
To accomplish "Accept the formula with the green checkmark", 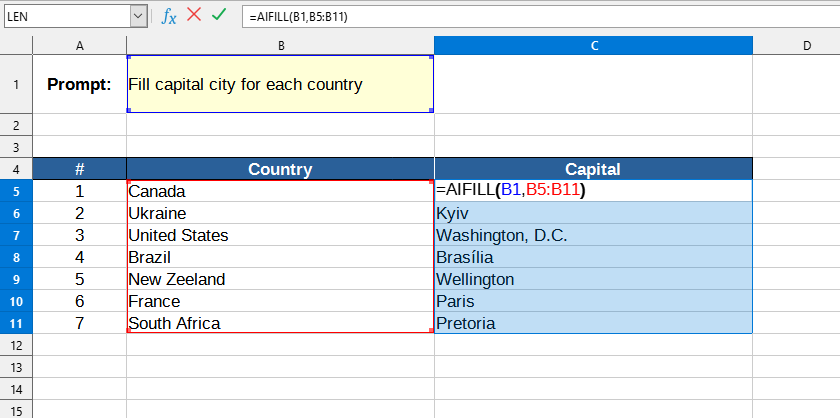I will (219, 16).
